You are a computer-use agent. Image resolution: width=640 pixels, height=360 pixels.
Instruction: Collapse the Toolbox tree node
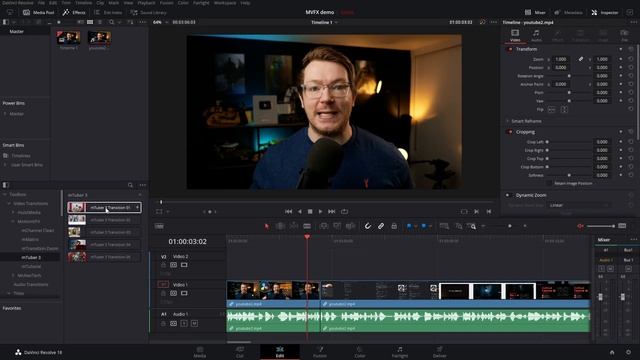(5, 195)
